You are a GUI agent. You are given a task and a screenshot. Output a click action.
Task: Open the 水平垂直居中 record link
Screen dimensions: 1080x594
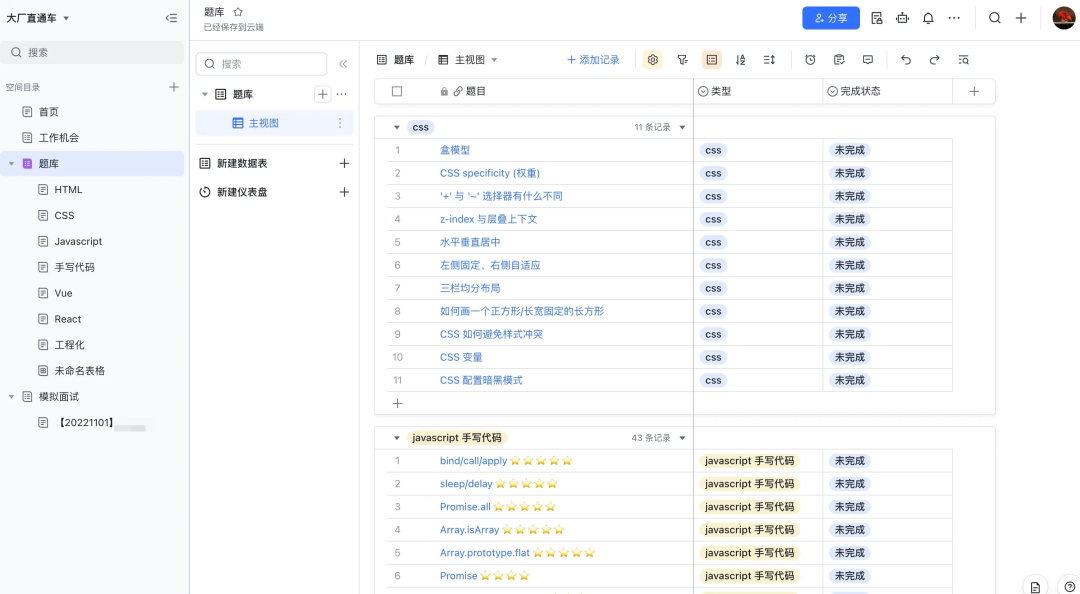470,243
